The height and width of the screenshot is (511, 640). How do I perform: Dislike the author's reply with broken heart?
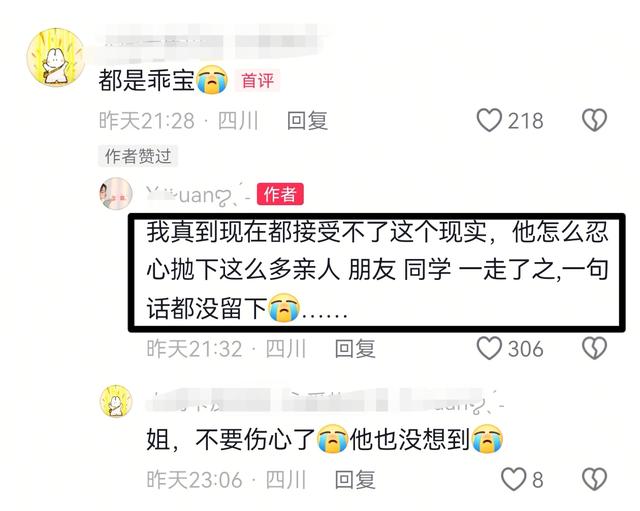point(594,348)
